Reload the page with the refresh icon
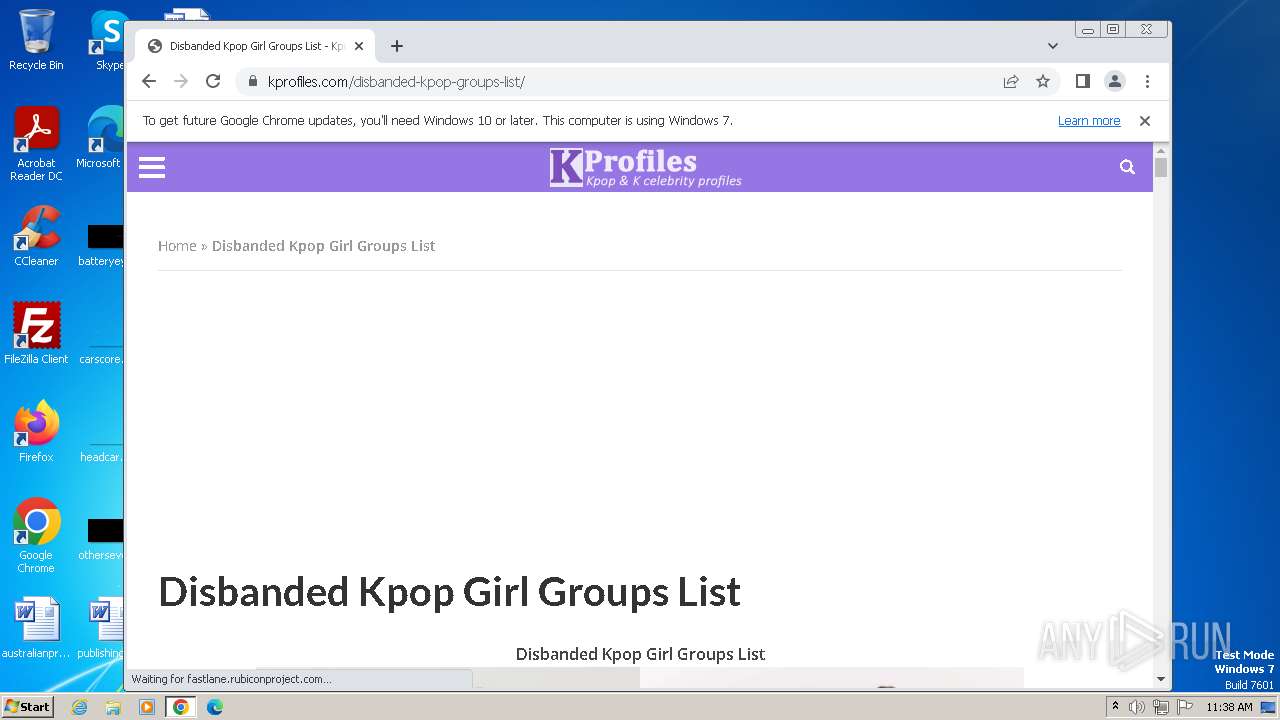The width and height of the screenshot is (1280, 720). (213, 81)
